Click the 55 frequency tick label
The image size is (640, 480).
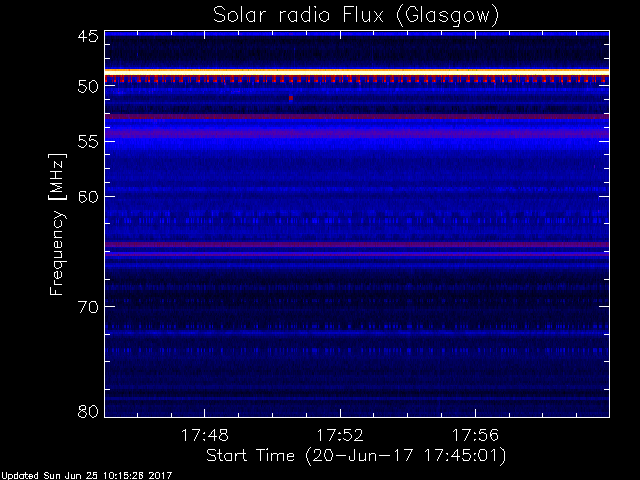[x=88, y=141]
